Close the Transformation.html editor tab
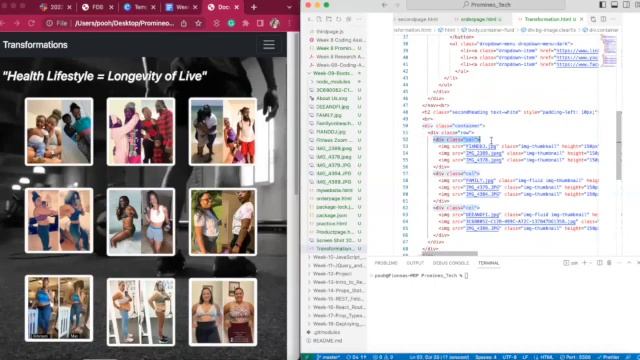This screenshot has height=360, width=640. 582,19
